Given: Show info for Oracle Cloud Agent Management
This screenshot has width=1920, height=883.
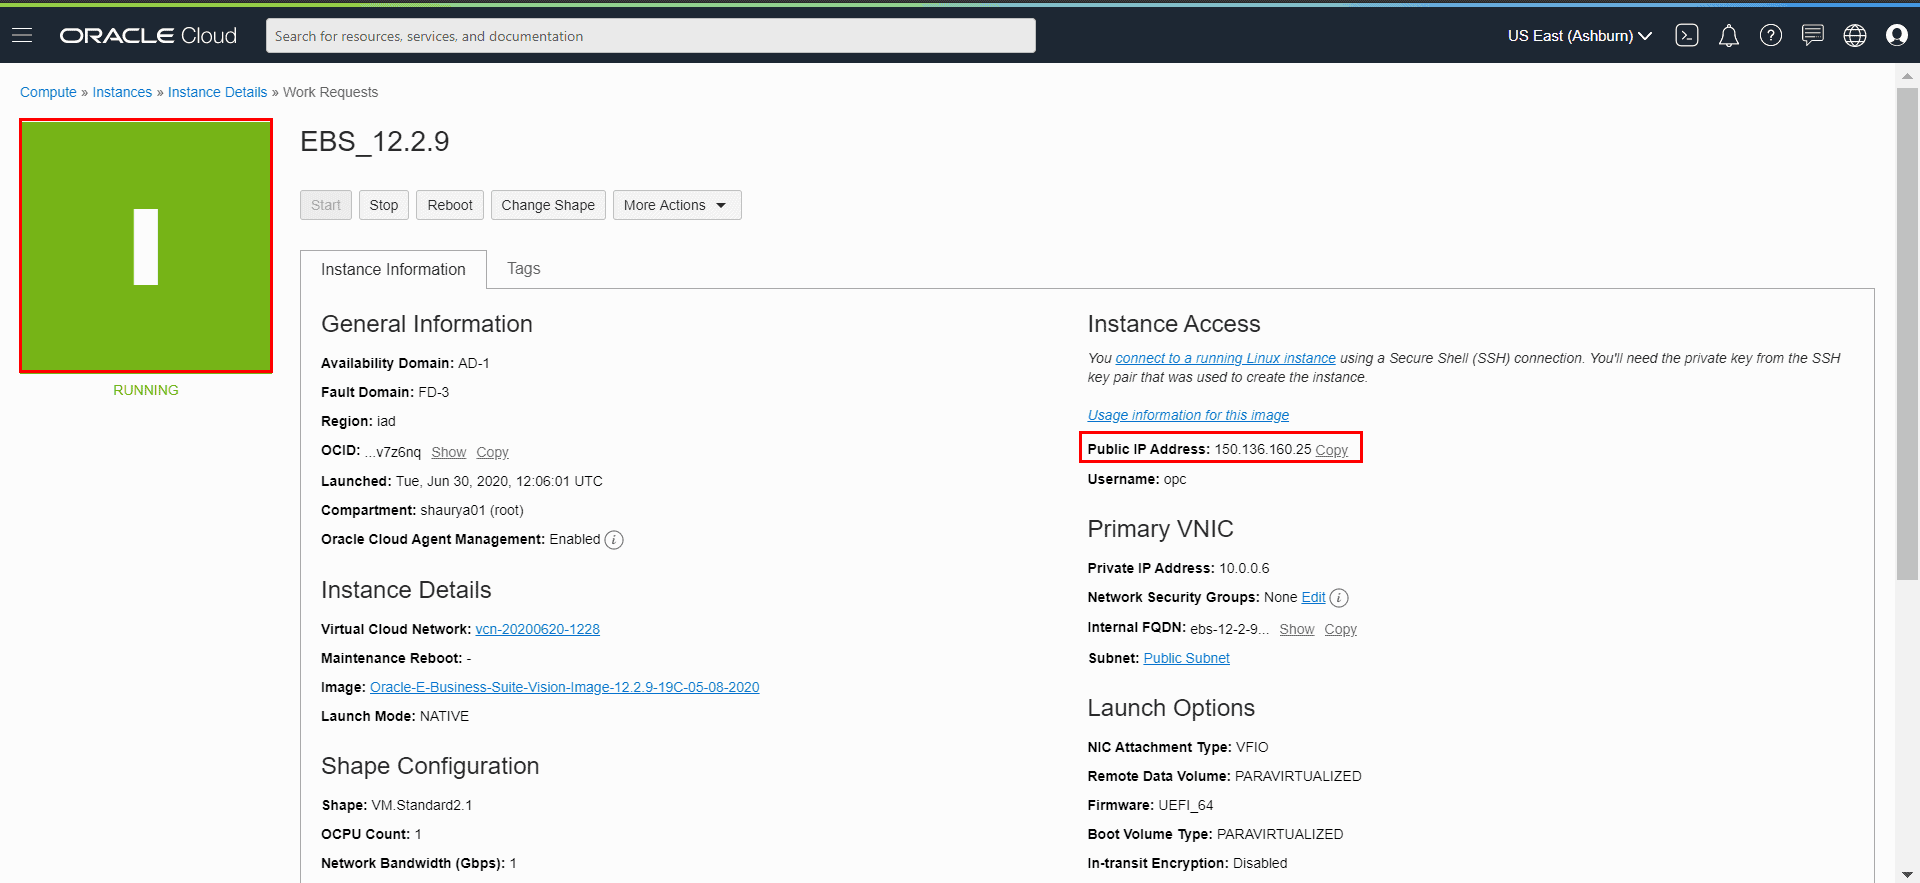Looking at the screenshot, I should (614, 540).
